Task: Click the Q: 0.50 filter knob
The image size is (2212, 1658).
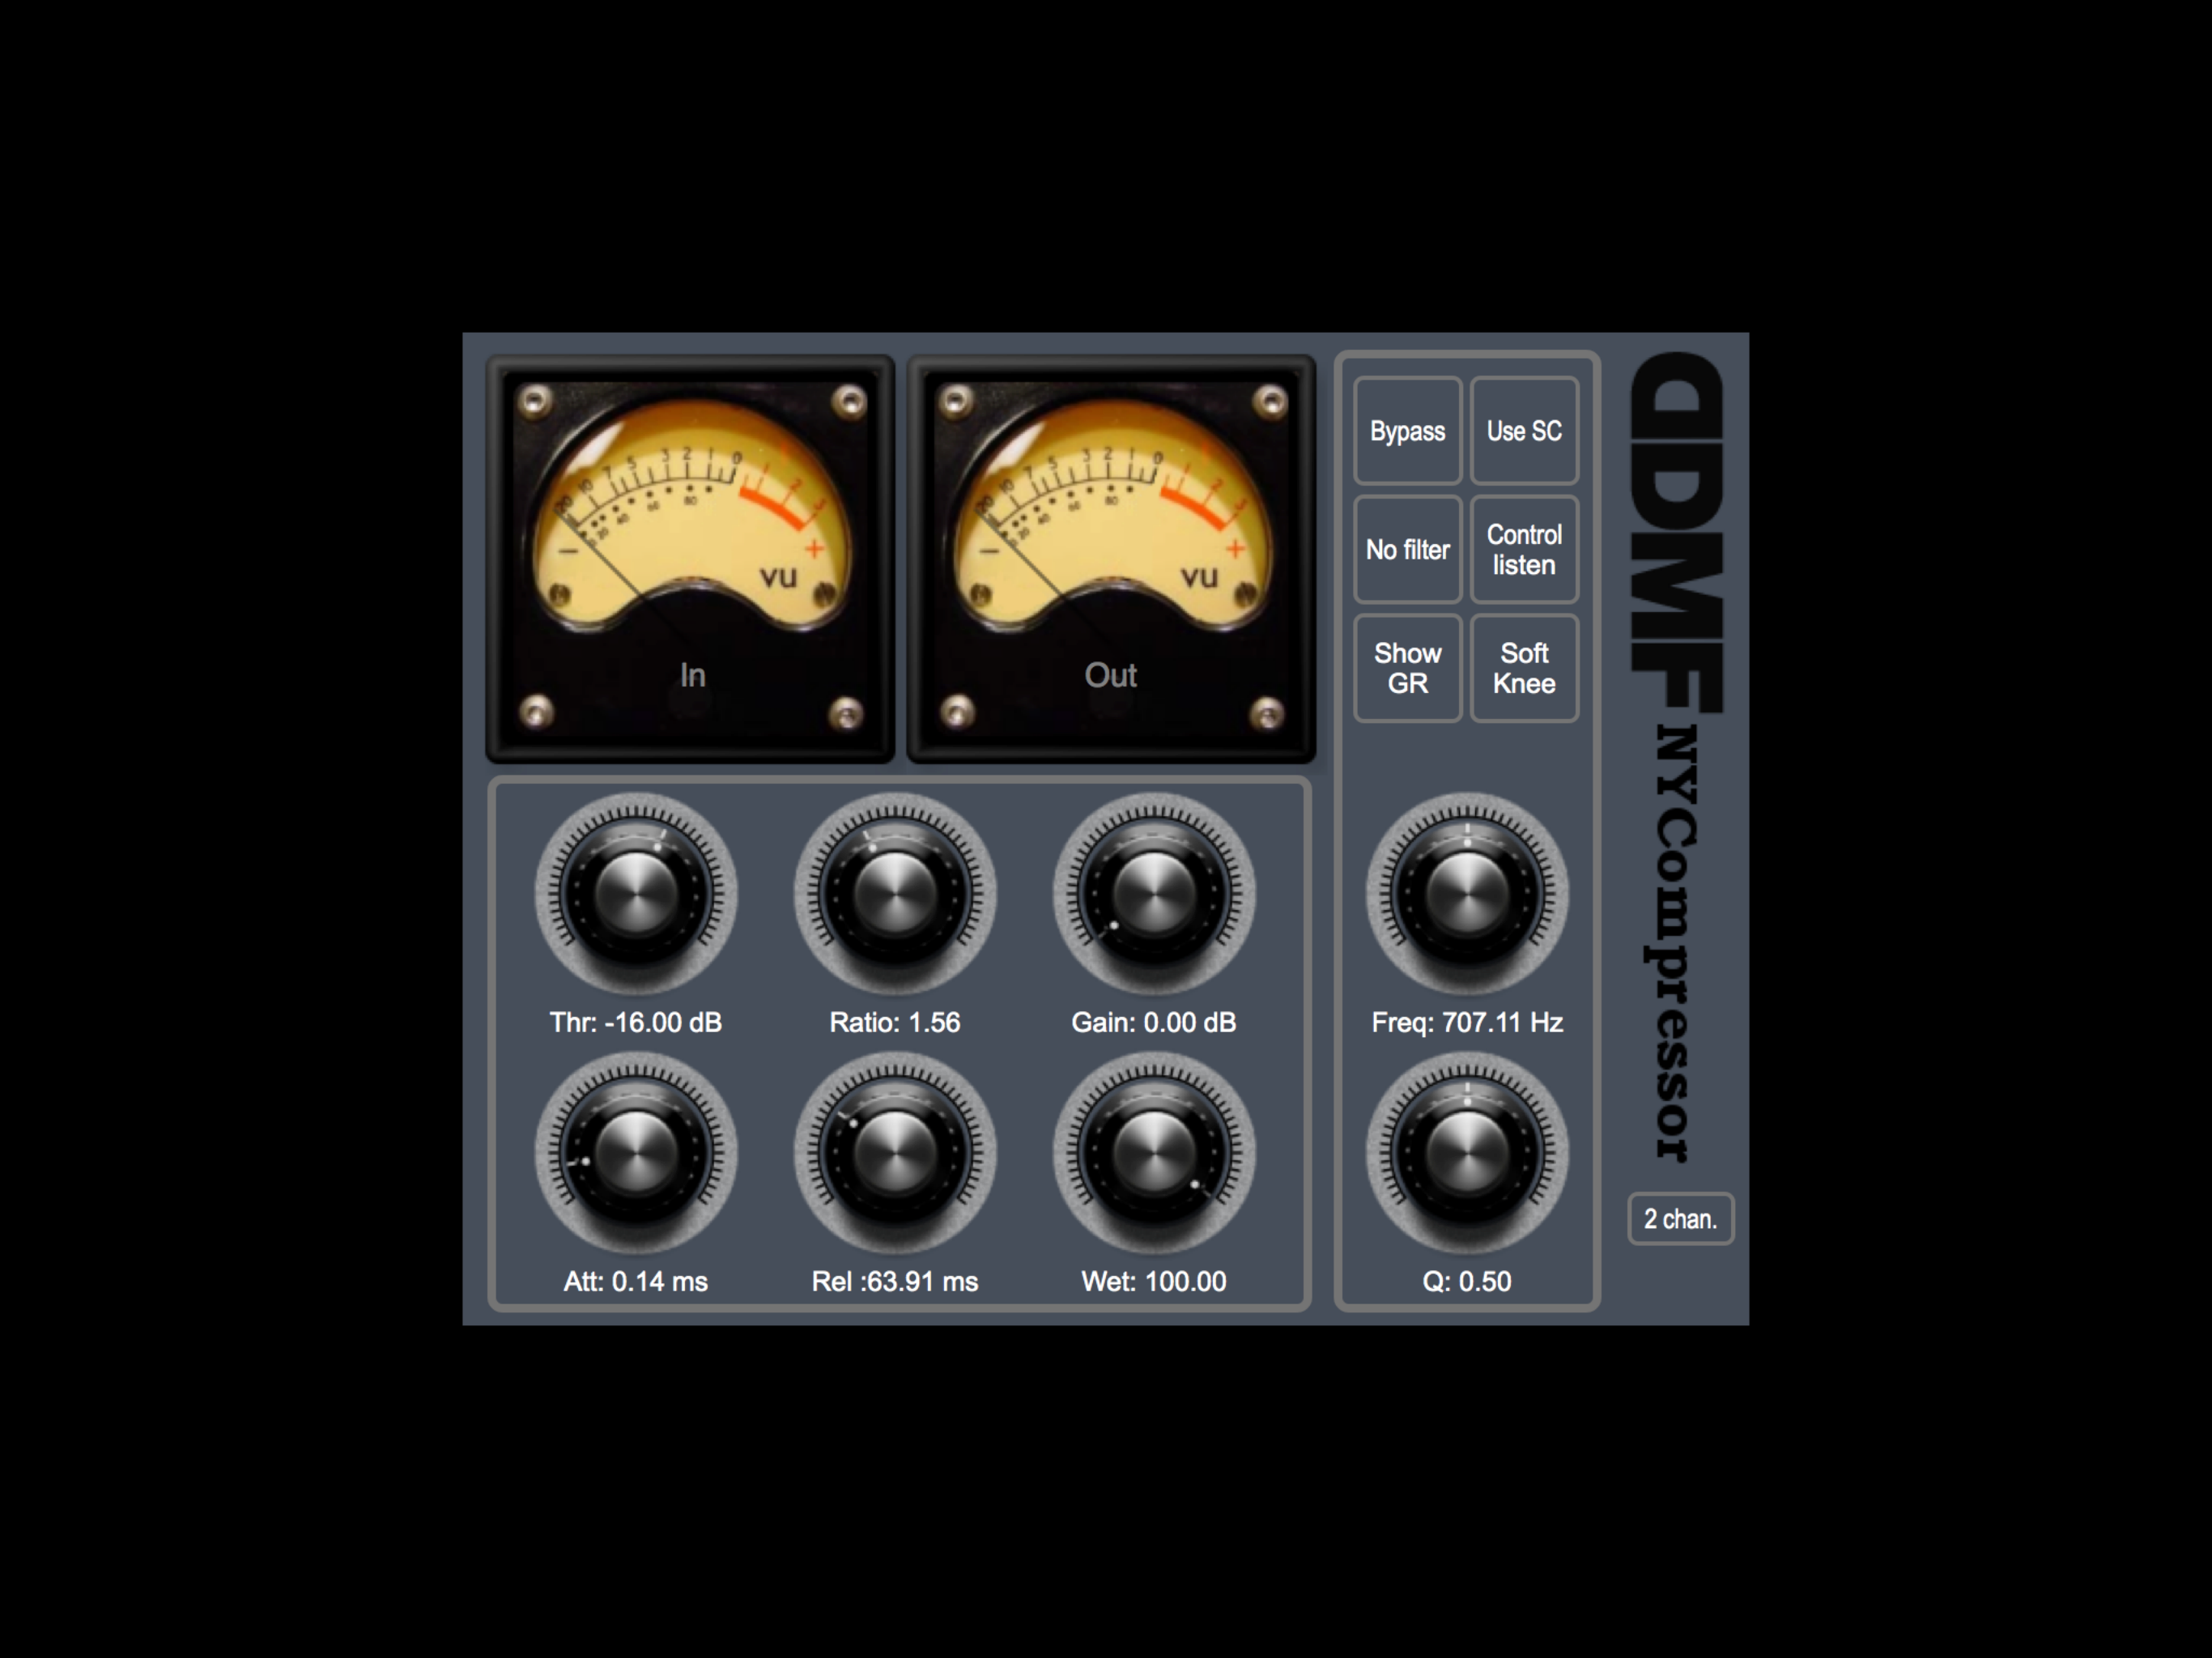Action: [x=1467, y=1155]
